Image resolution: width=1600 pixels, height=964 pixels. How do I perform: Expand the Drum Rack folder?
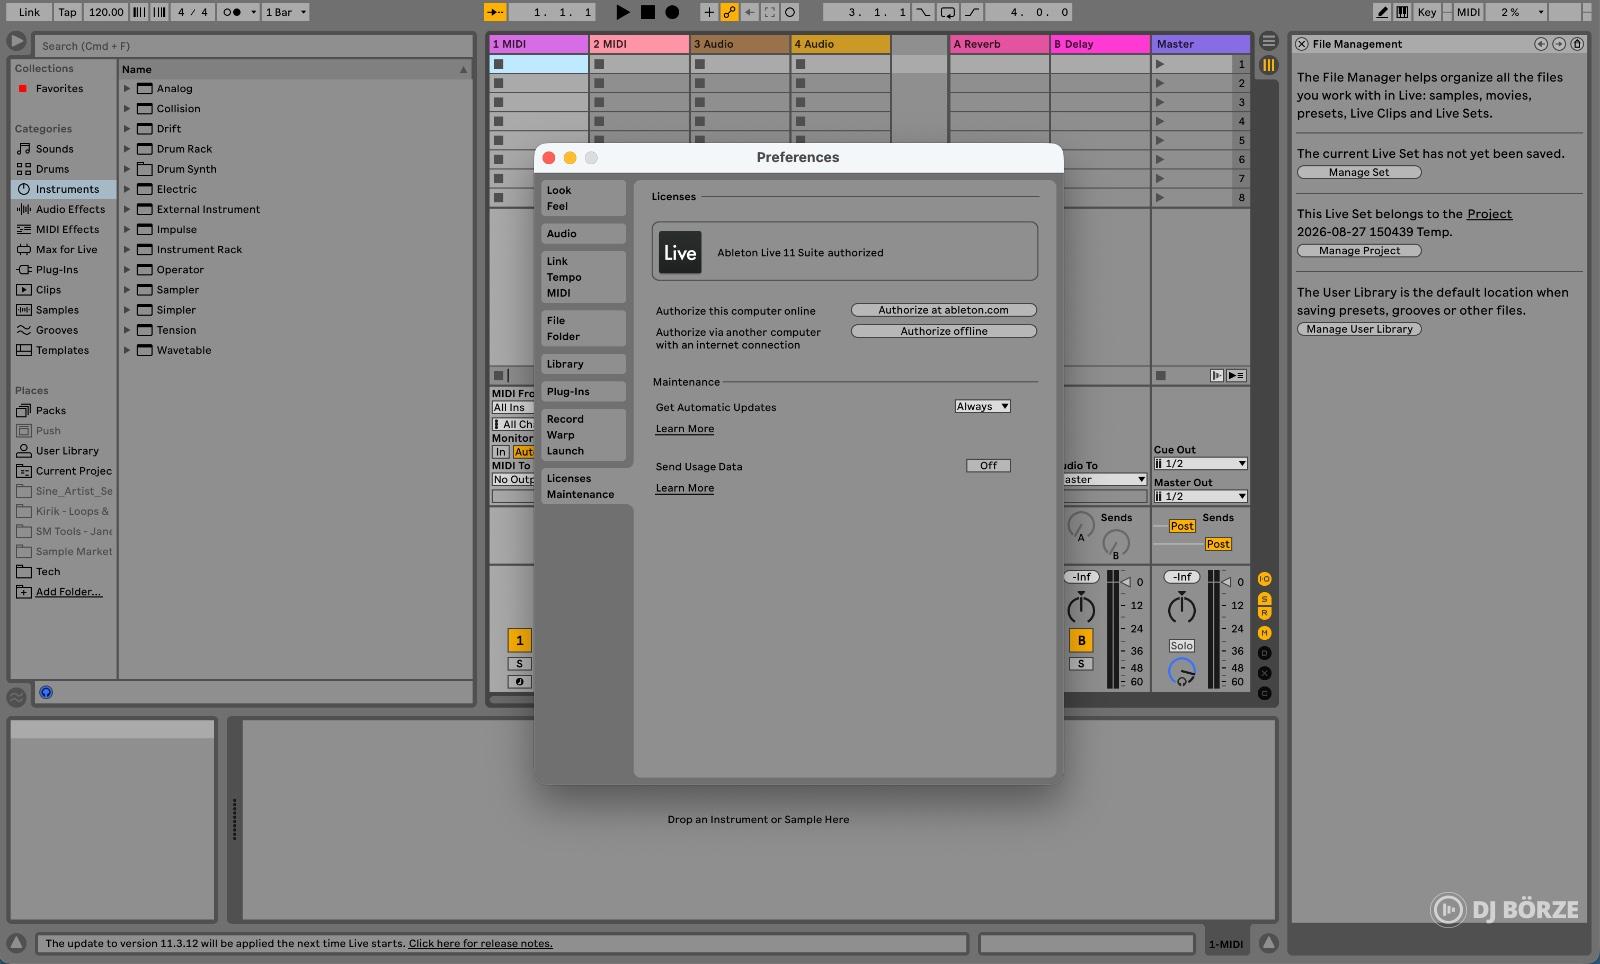point(127,149)
